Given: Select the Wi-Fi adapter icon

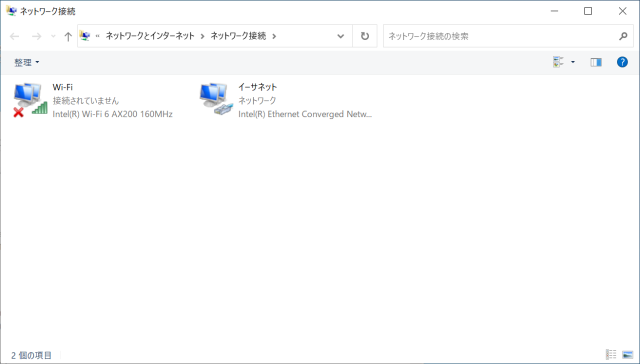Looking at the screenshot, I should tap(30, 100).
